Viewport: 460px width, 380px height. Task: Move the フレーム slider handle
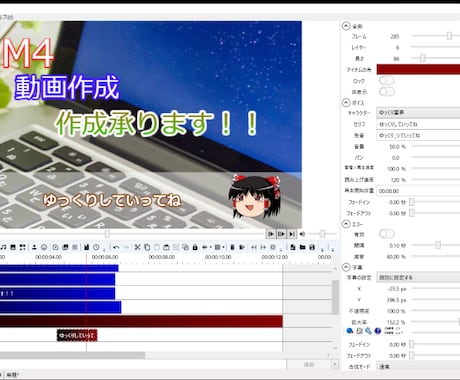pyautogui.click(x=449, y=36)
